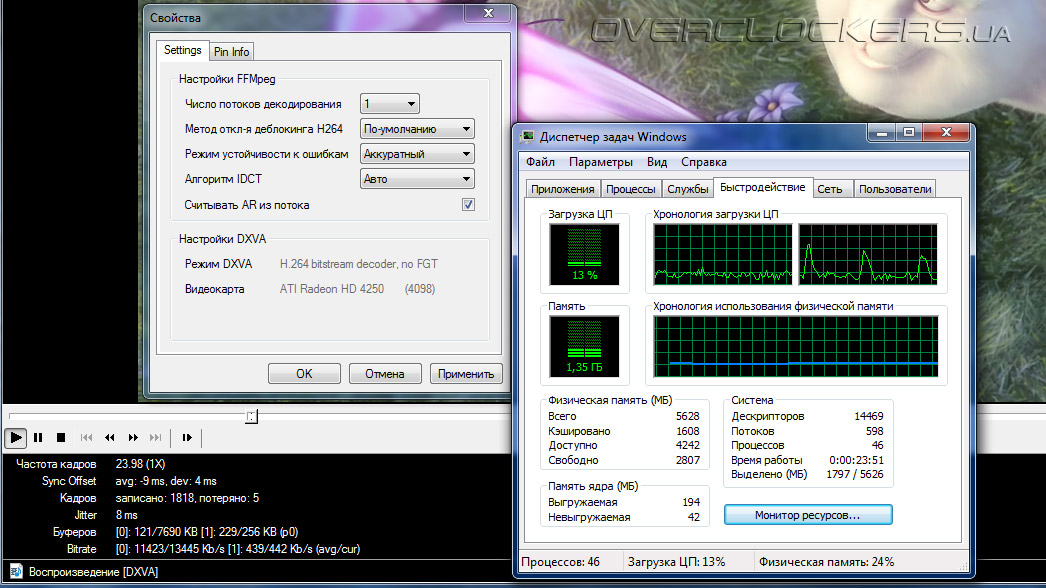Screen dimensions: 1046x588
Task: Click the frame rate value 23.98 (1X)
Action: pyautogui.click(x=140, y=464)
